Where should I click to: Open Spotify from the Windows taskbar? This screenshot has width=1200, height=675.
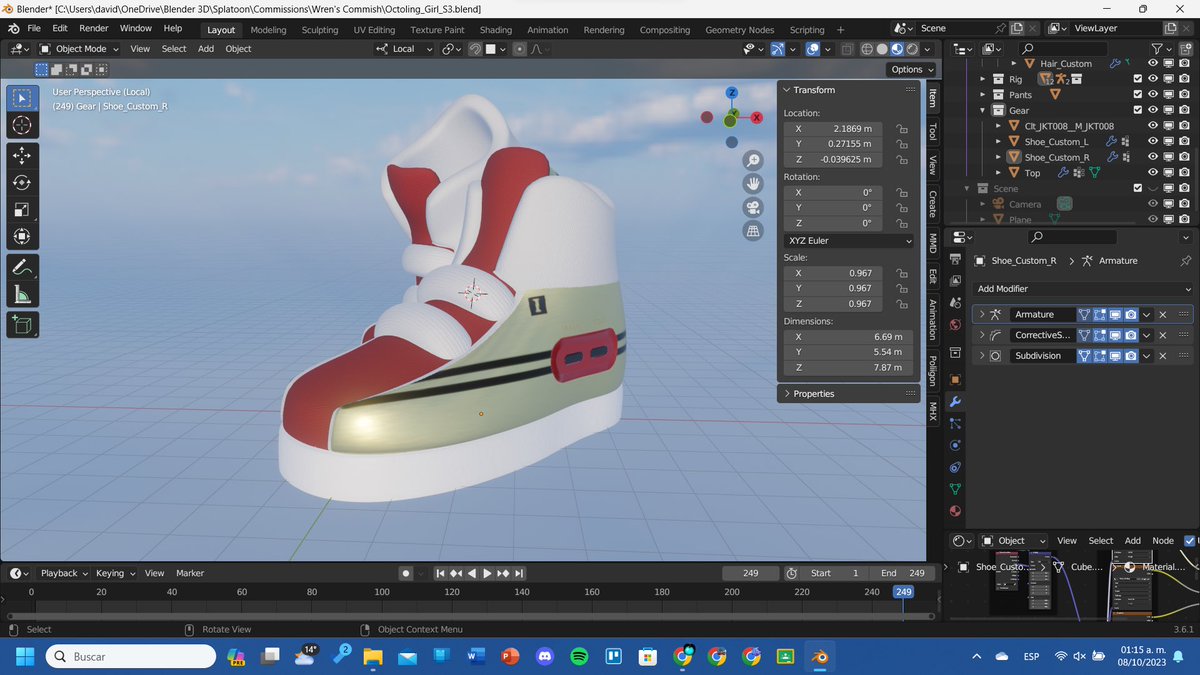tap(579, 657)
